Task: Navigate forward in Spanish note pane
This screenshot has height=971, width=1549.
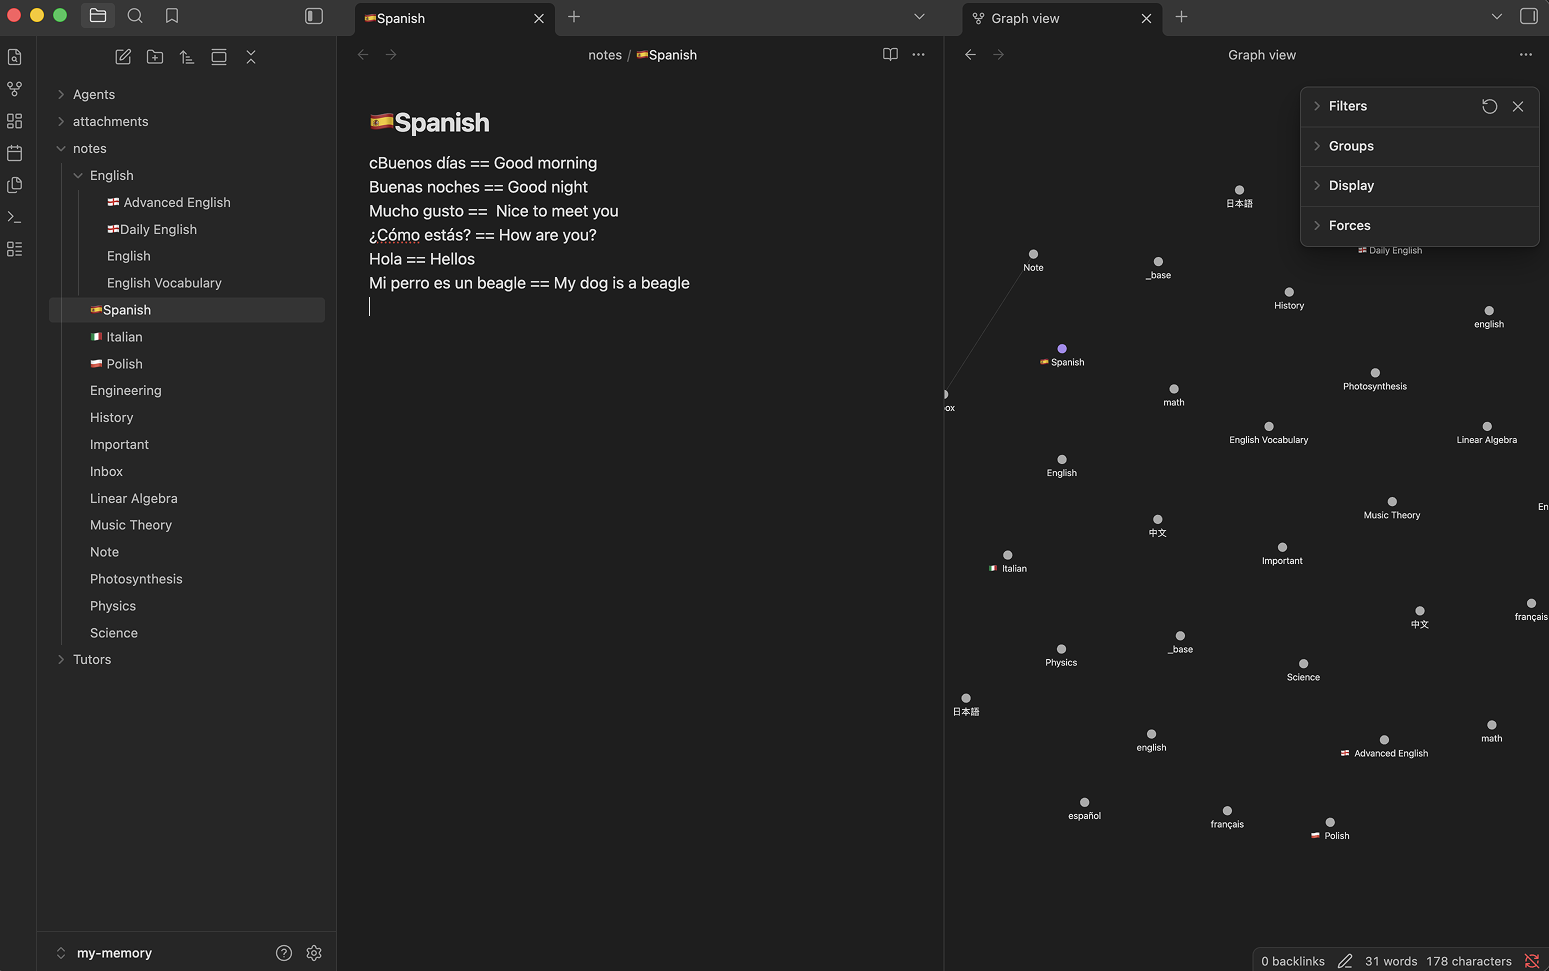Action: click(391, 55)
